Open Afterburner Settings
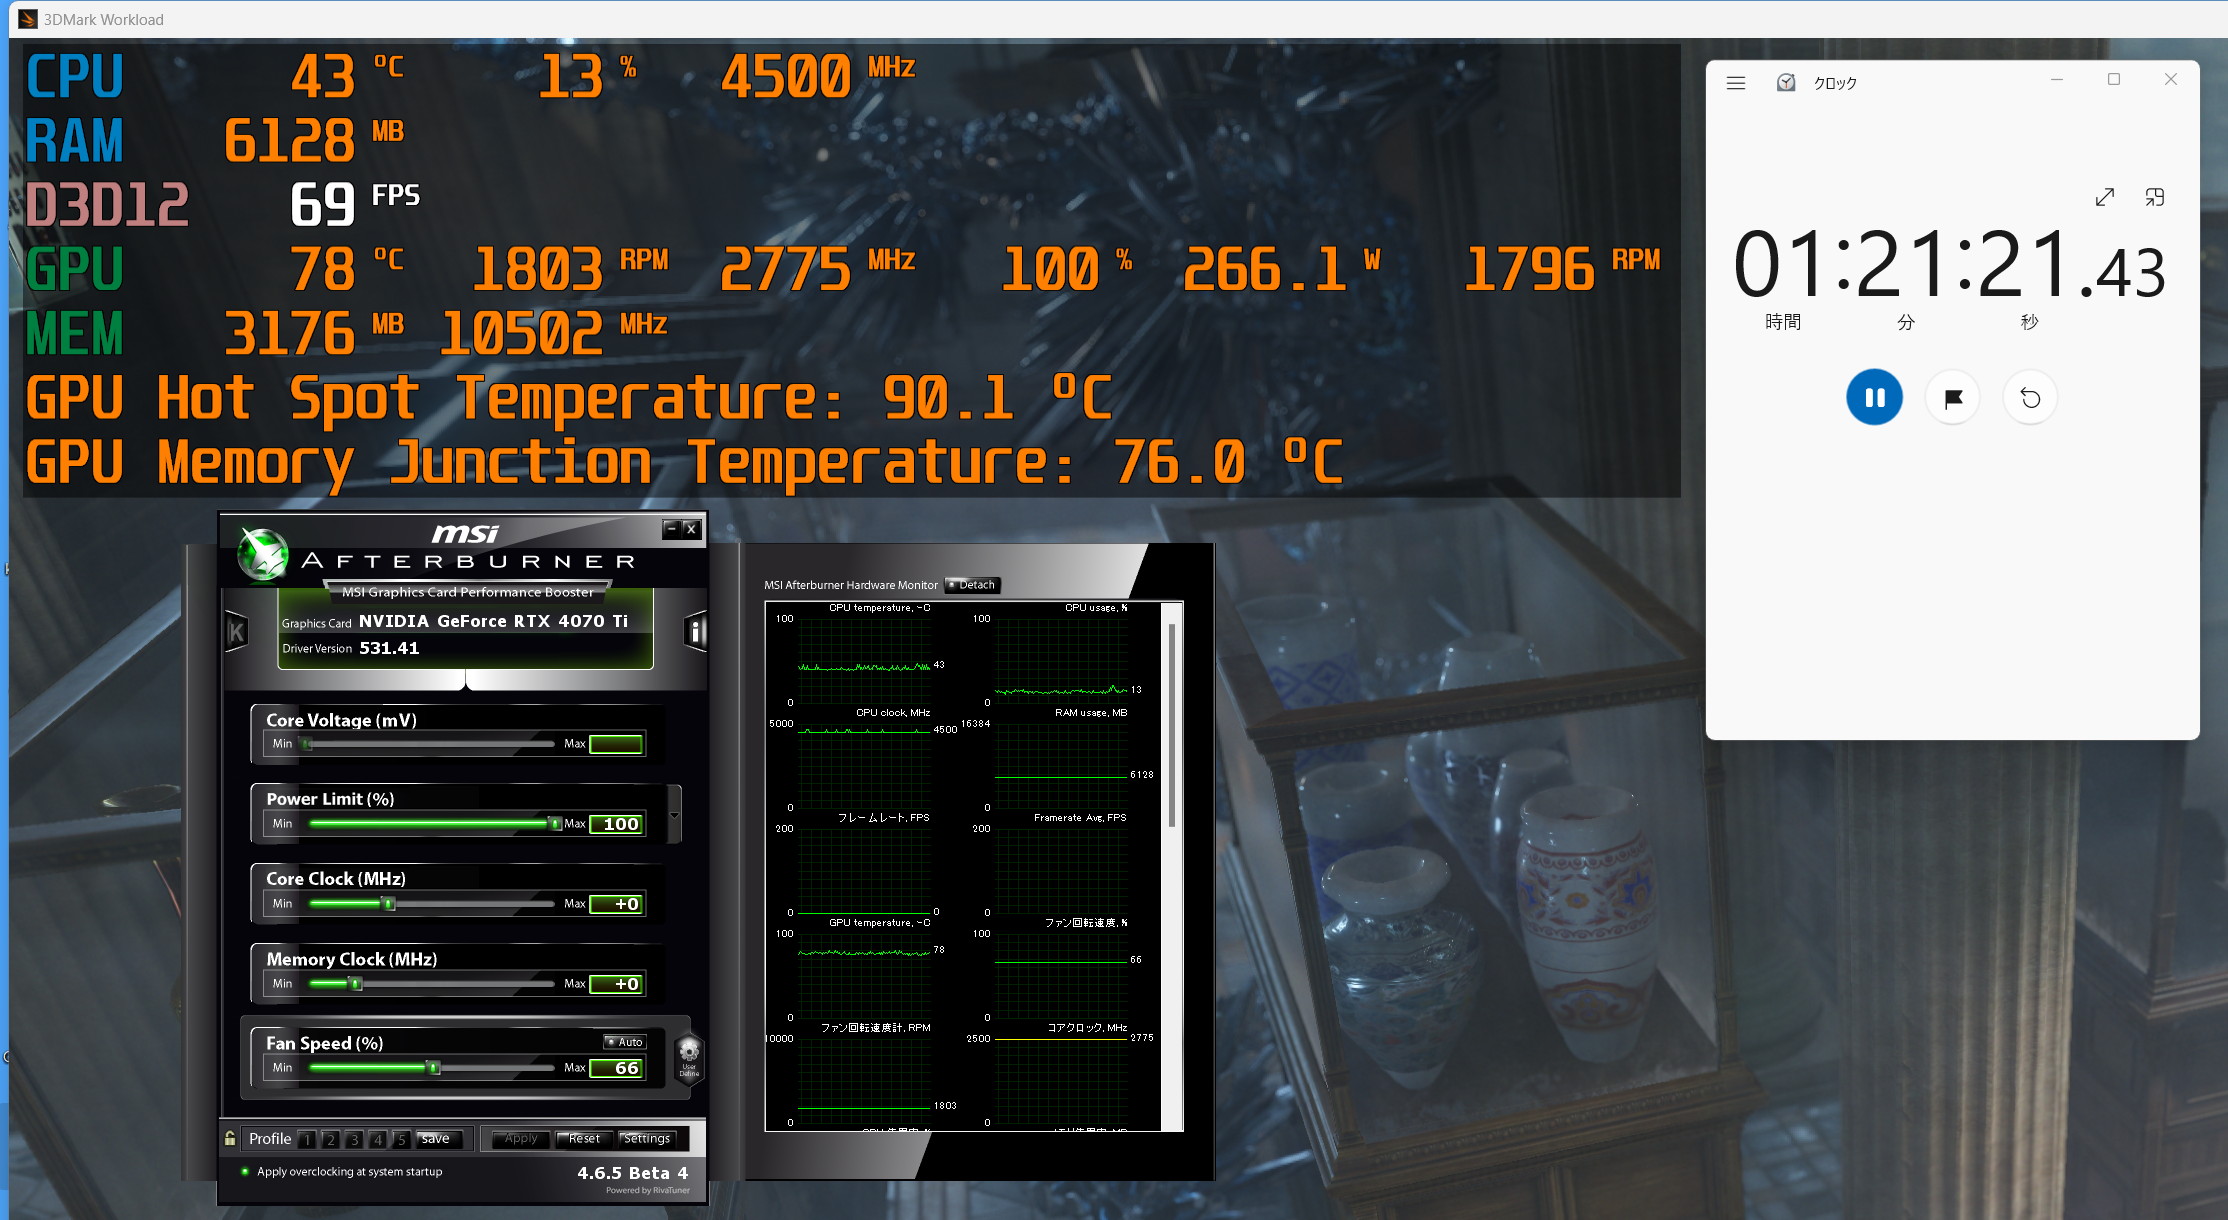Viewport: 2228px width, 1220px height. 647,1139
